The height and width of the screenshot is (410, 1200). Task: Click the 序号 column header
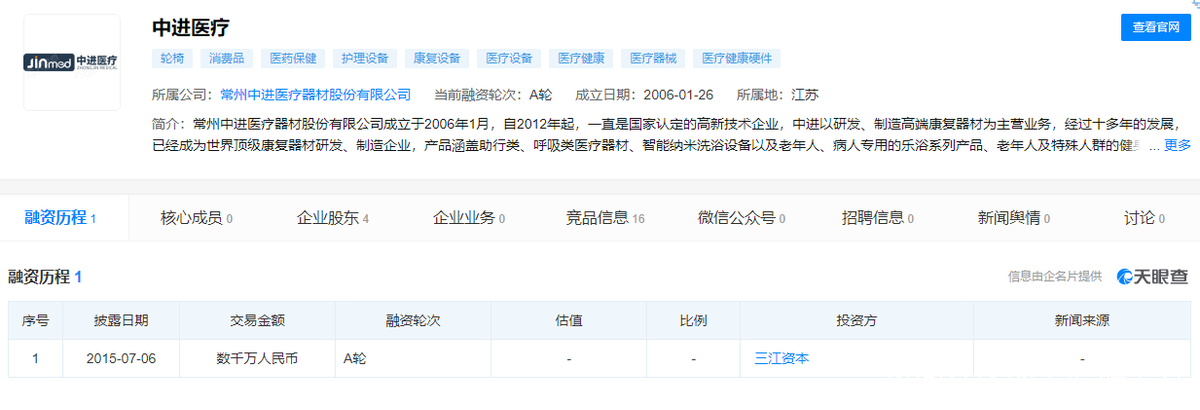coord(35,321)
